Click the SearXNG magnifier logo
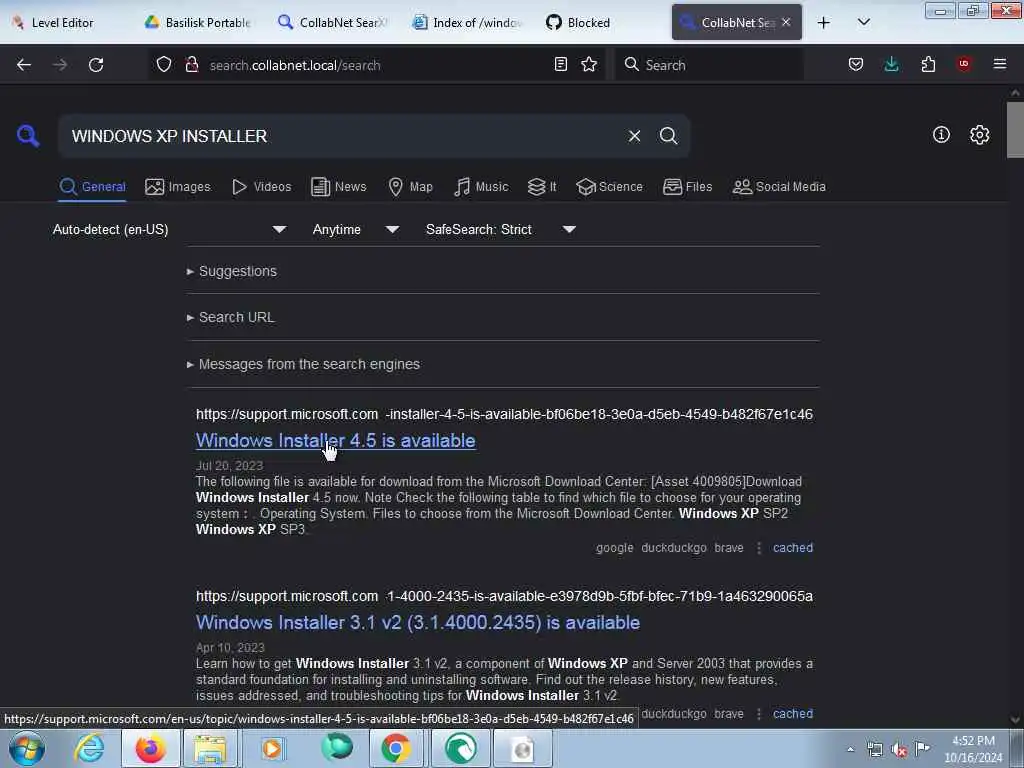 tap(27, 136)
